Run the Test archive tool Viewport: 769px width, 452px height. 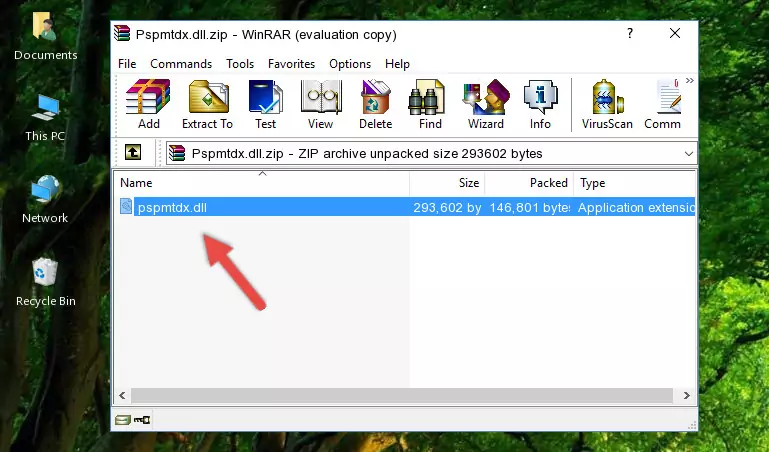(x=265, y=104)
